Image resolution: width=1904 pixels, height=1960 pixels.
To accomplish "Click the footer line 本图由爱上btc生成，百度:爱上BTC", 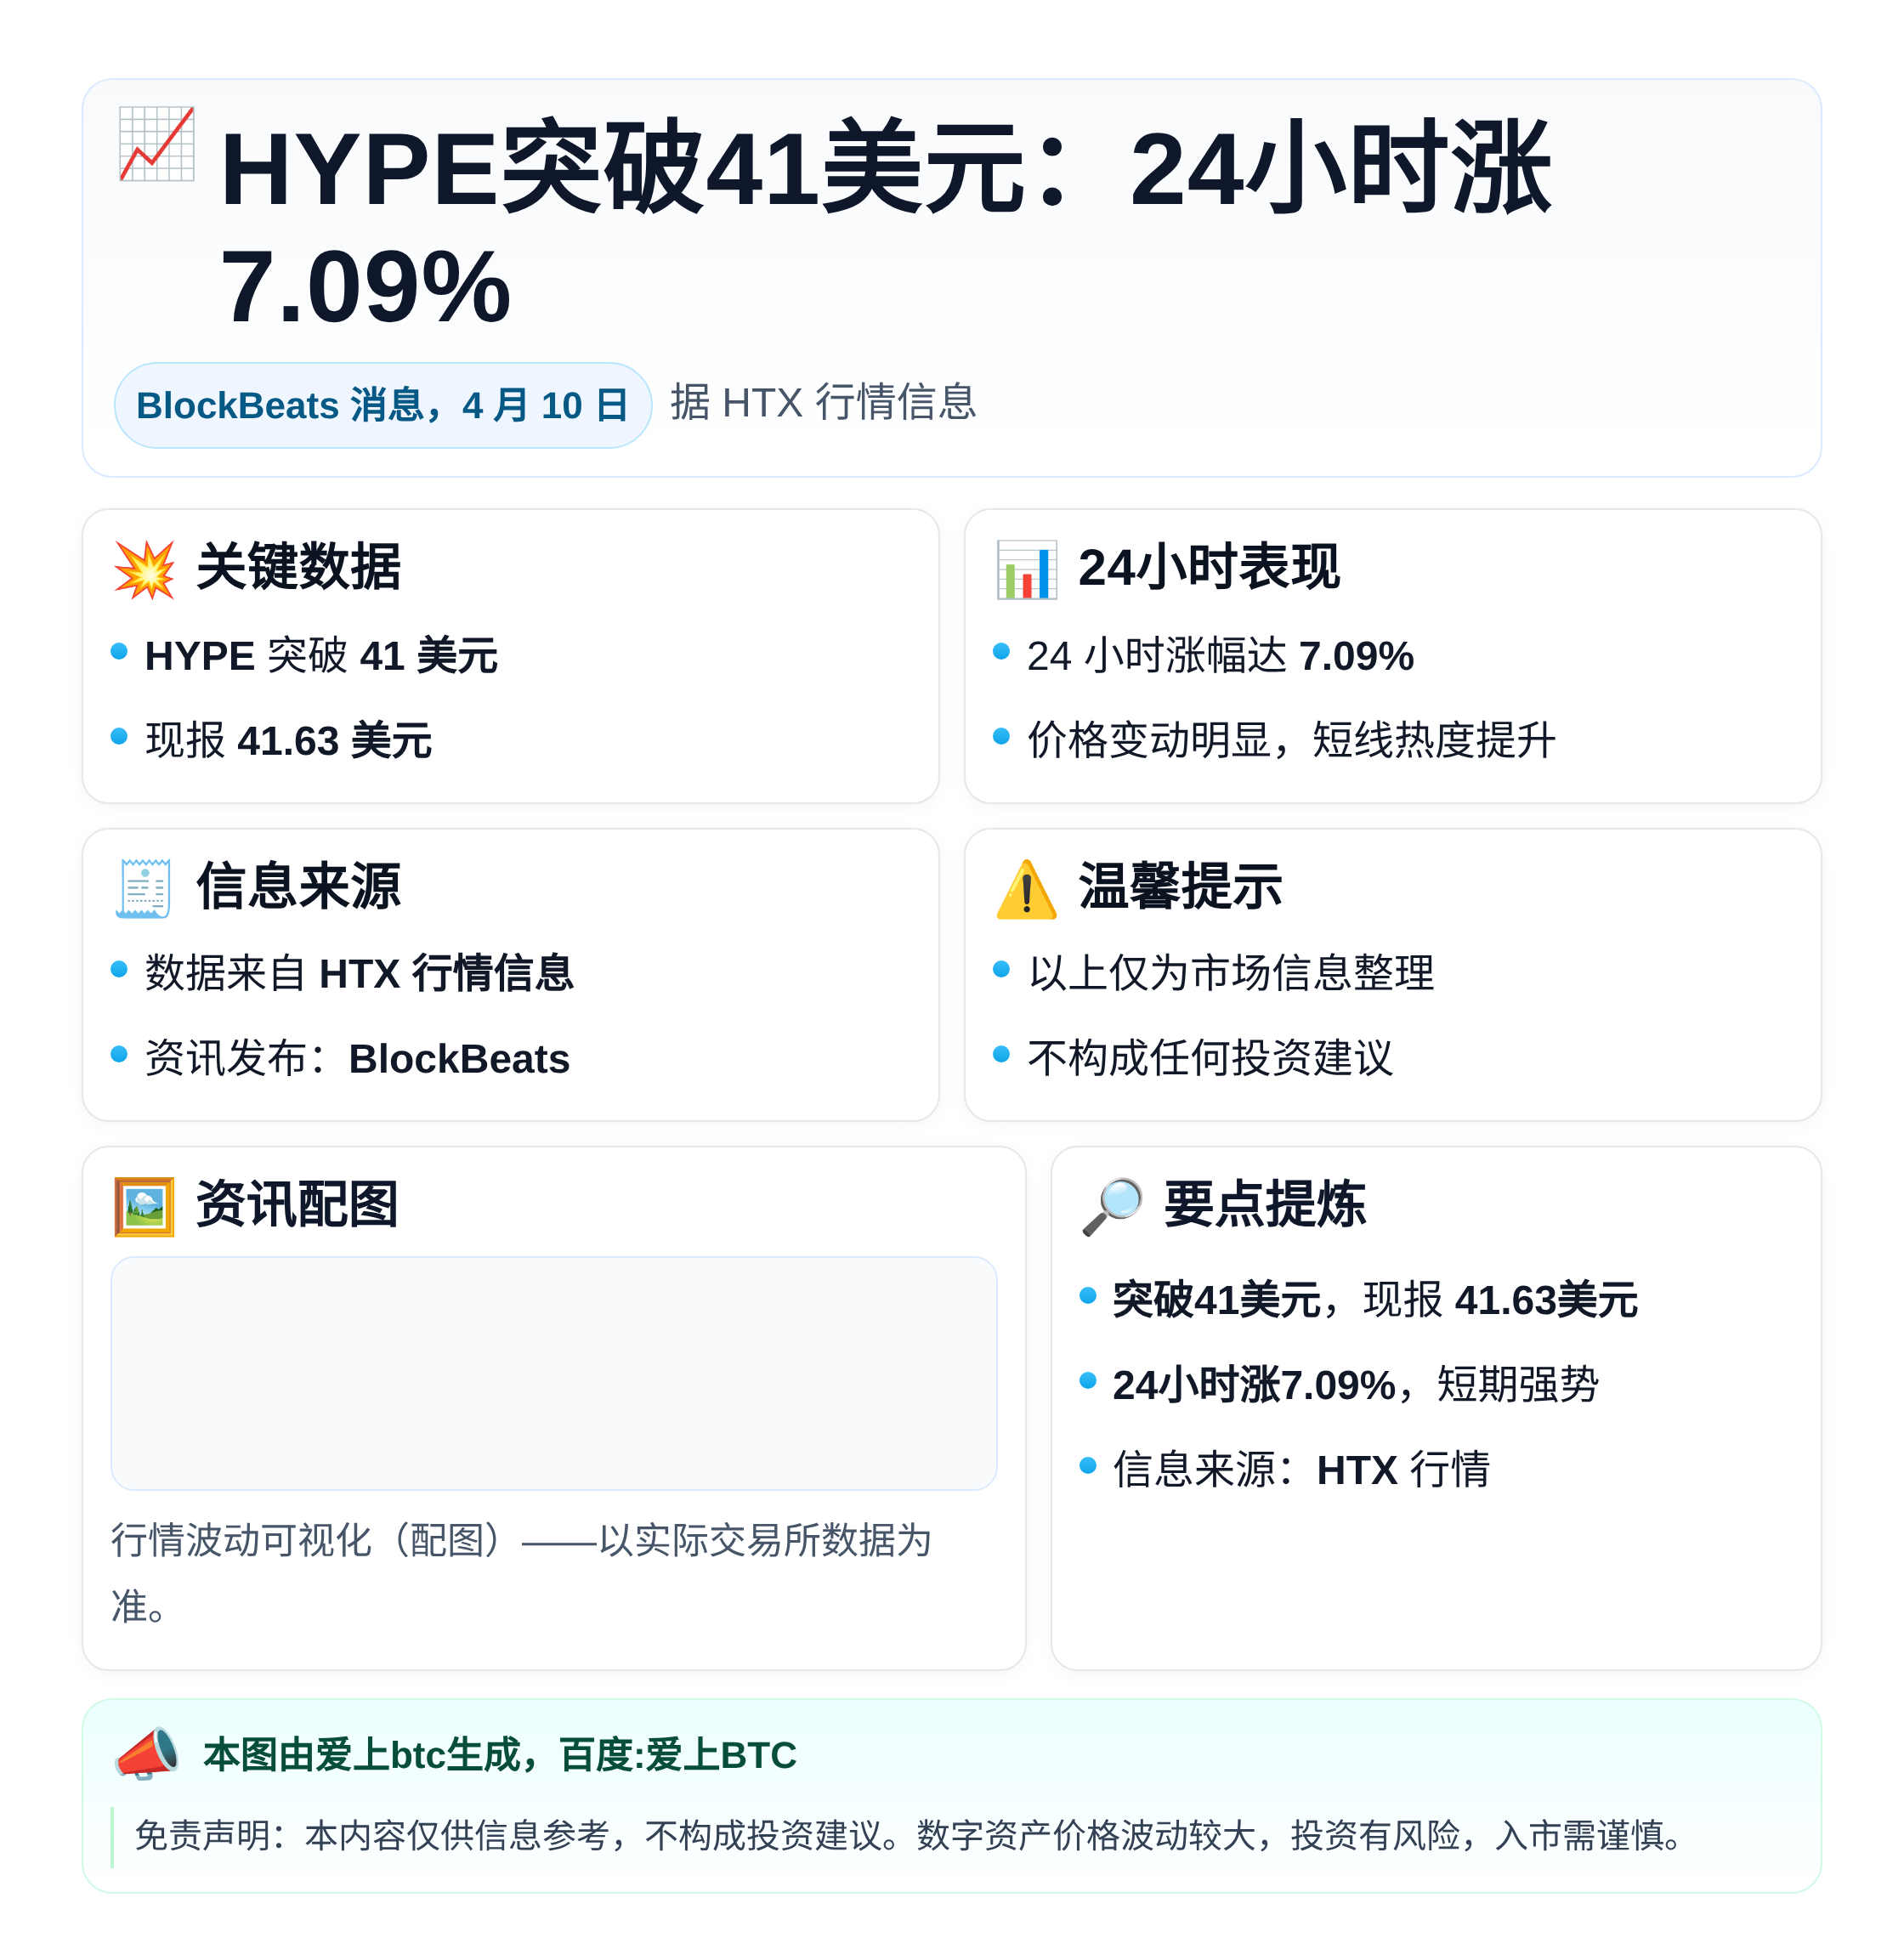I will (x=499, y=1755).
